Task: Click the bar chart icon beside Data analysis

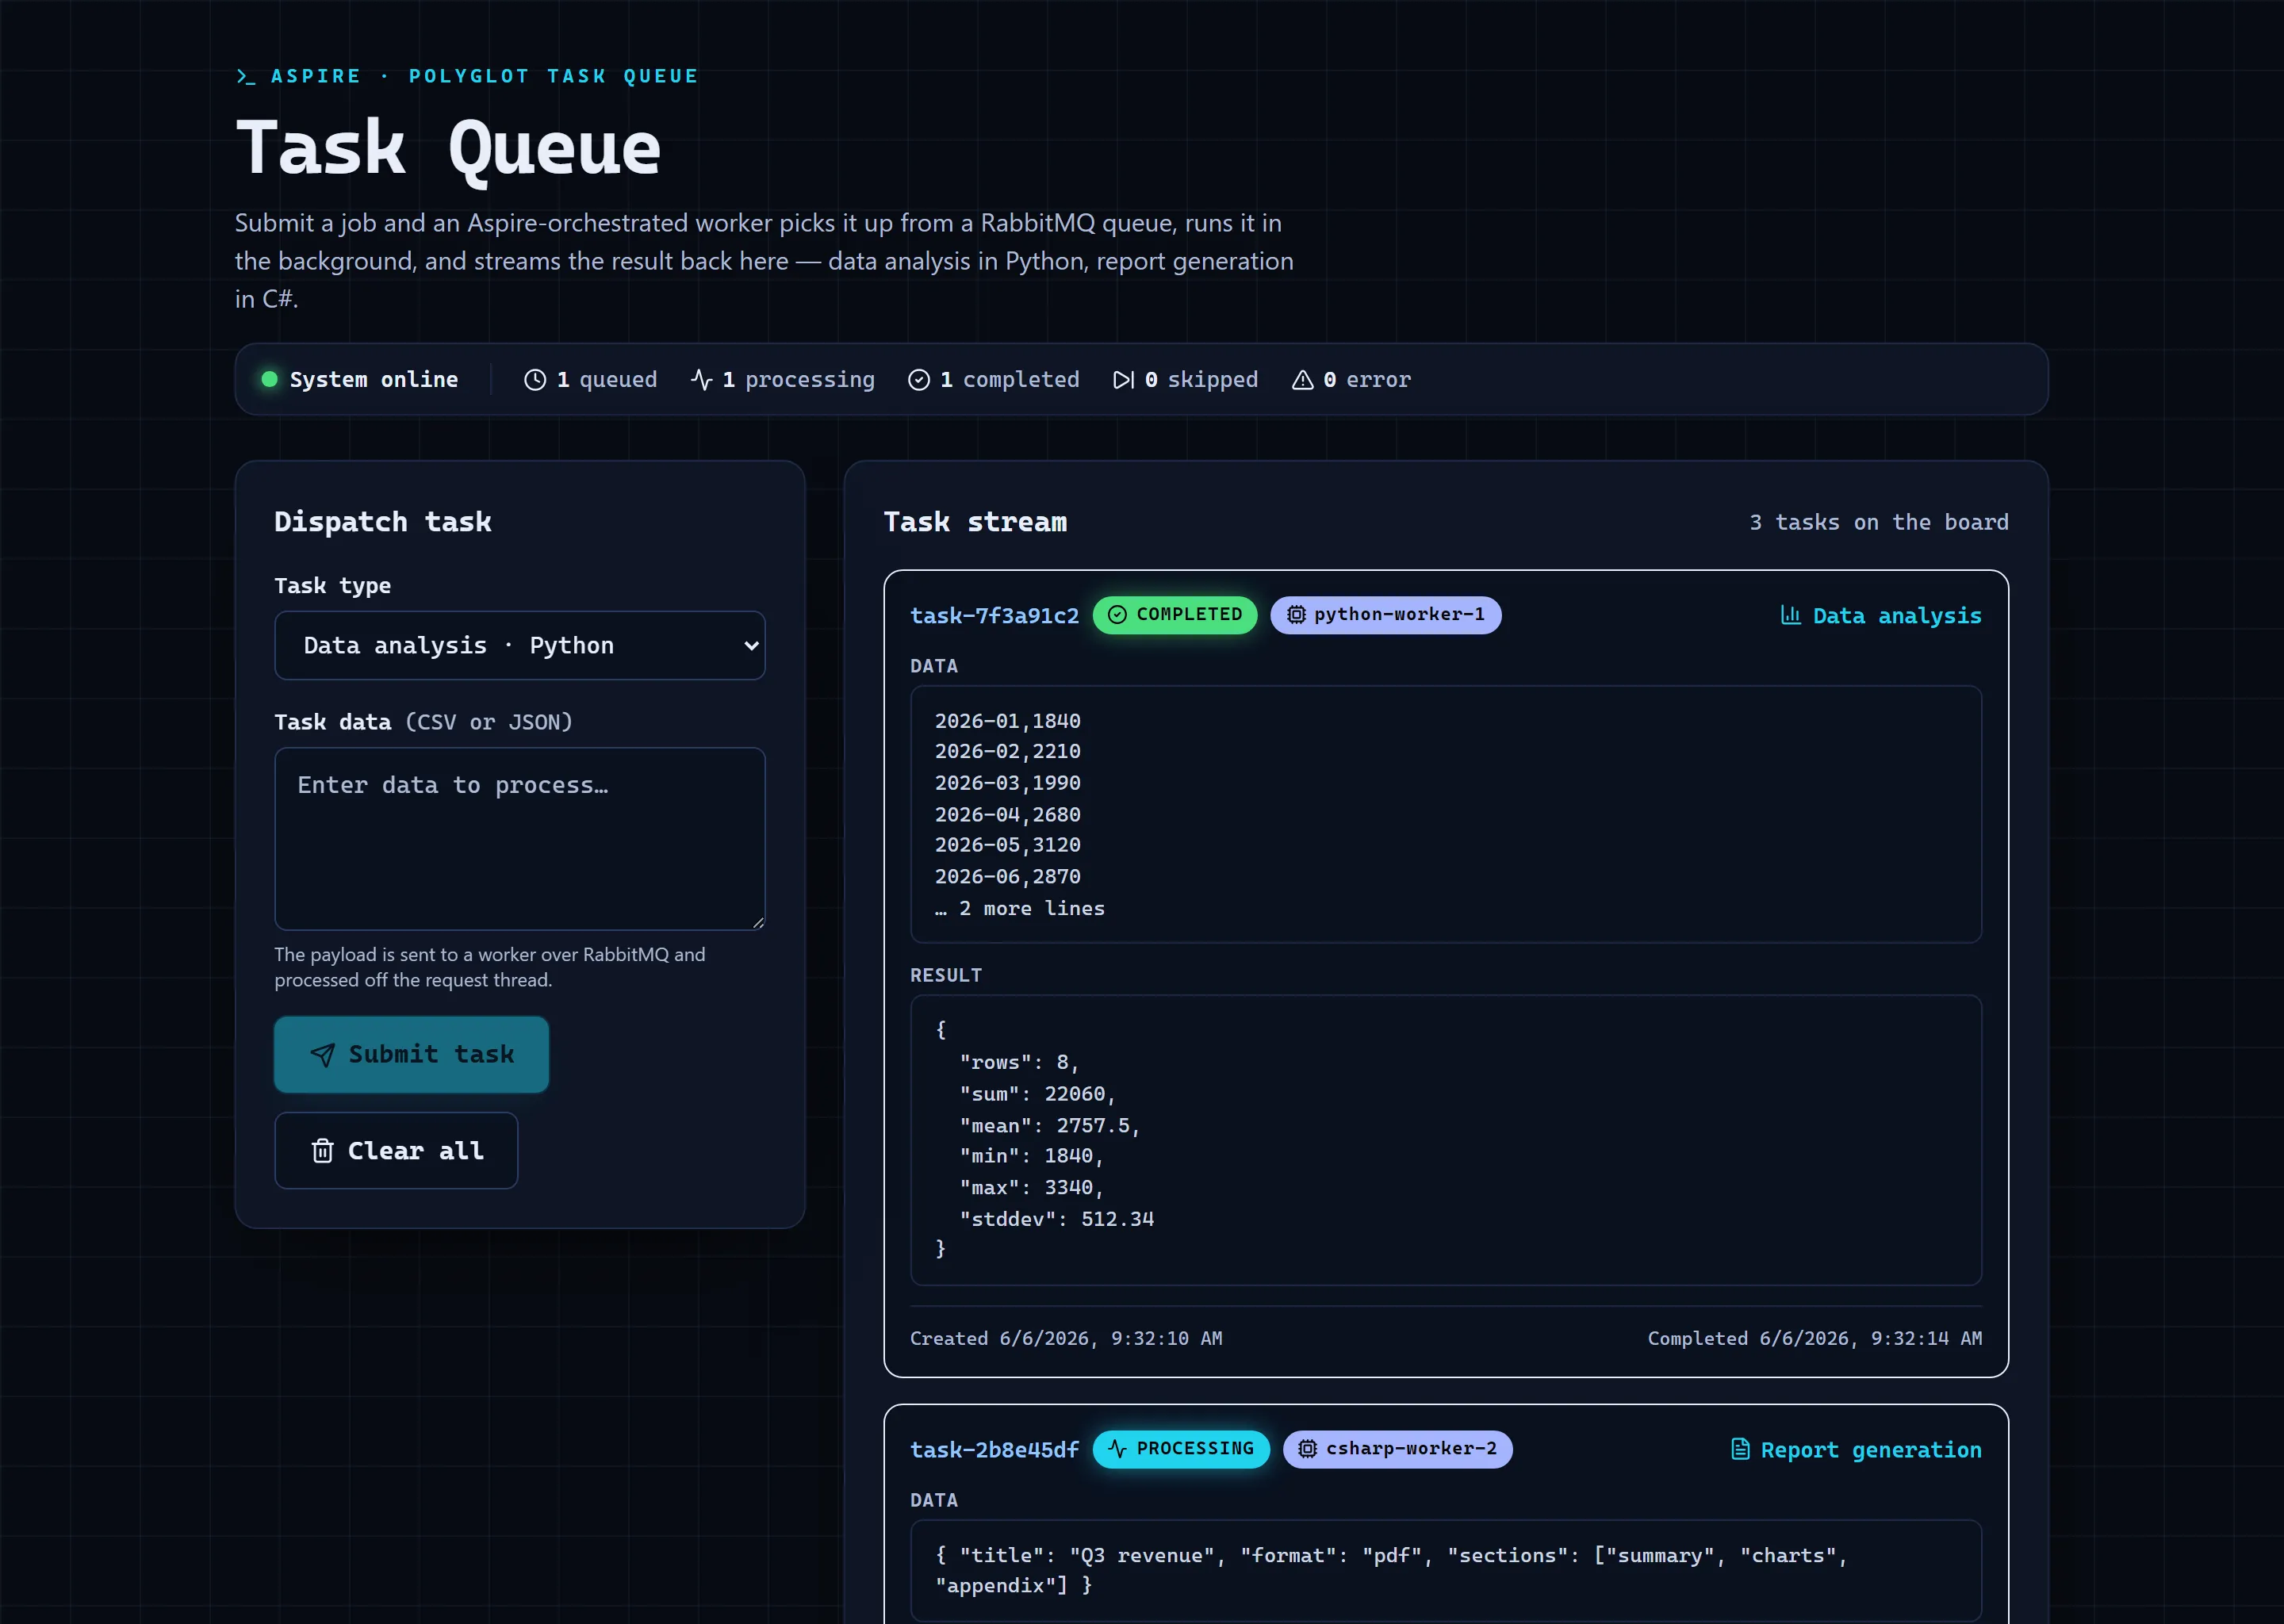Action: (1790, 615)
